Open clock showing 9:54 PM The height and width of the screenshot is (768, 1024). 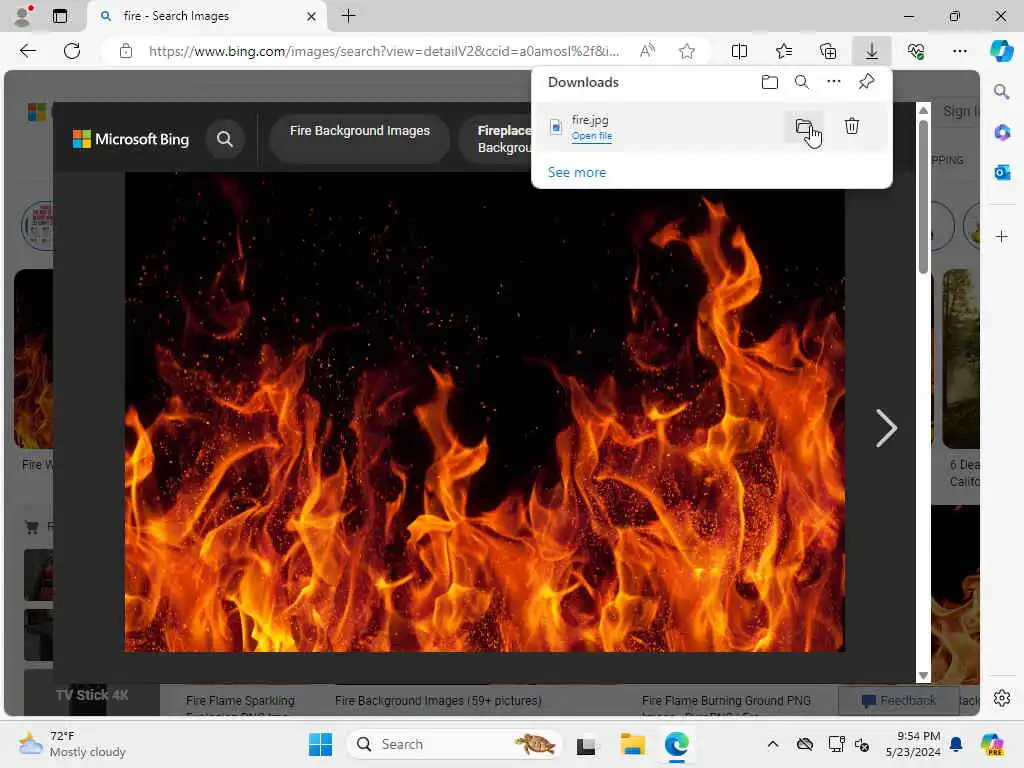click(x=913, y=744)
